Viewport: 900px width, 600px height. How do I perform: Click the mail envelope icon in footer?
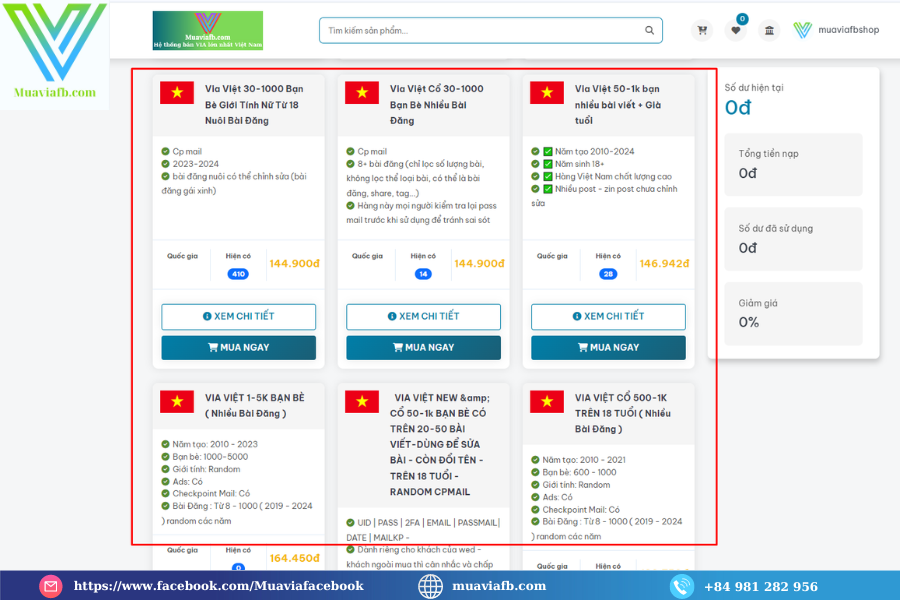point(51,586)
